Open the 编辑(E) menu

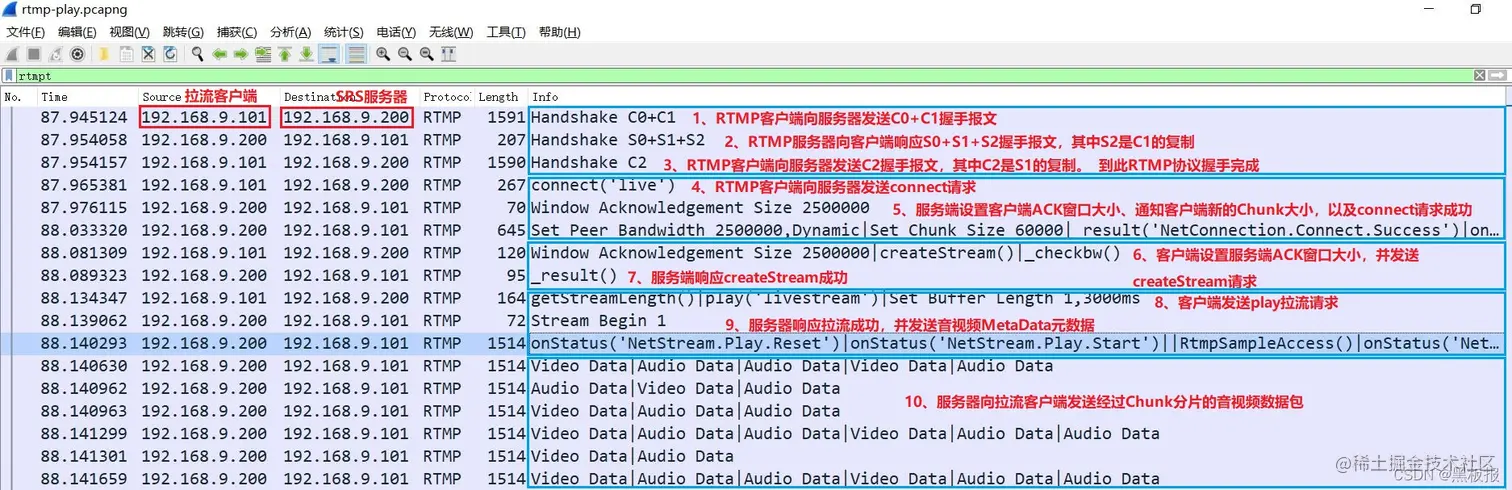tap(77, 32)
